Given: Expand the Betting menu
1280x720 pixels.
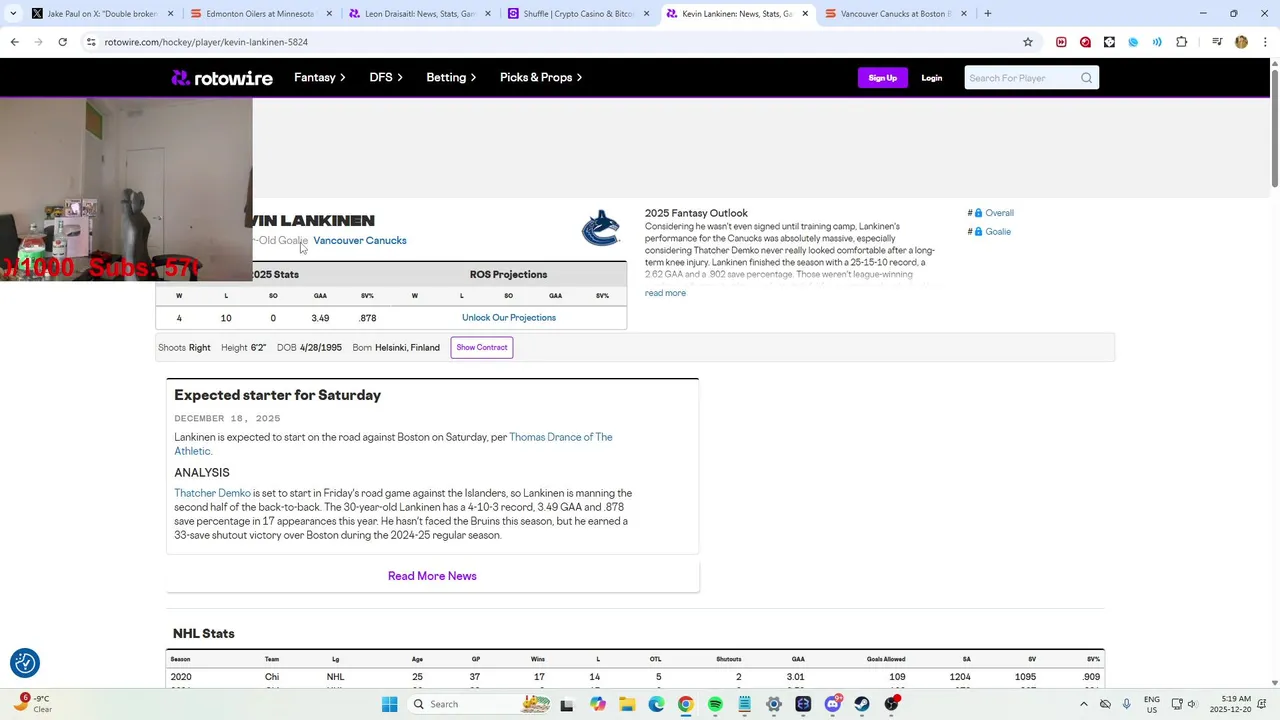Looking at the screenshot, I should coord(451,78).
